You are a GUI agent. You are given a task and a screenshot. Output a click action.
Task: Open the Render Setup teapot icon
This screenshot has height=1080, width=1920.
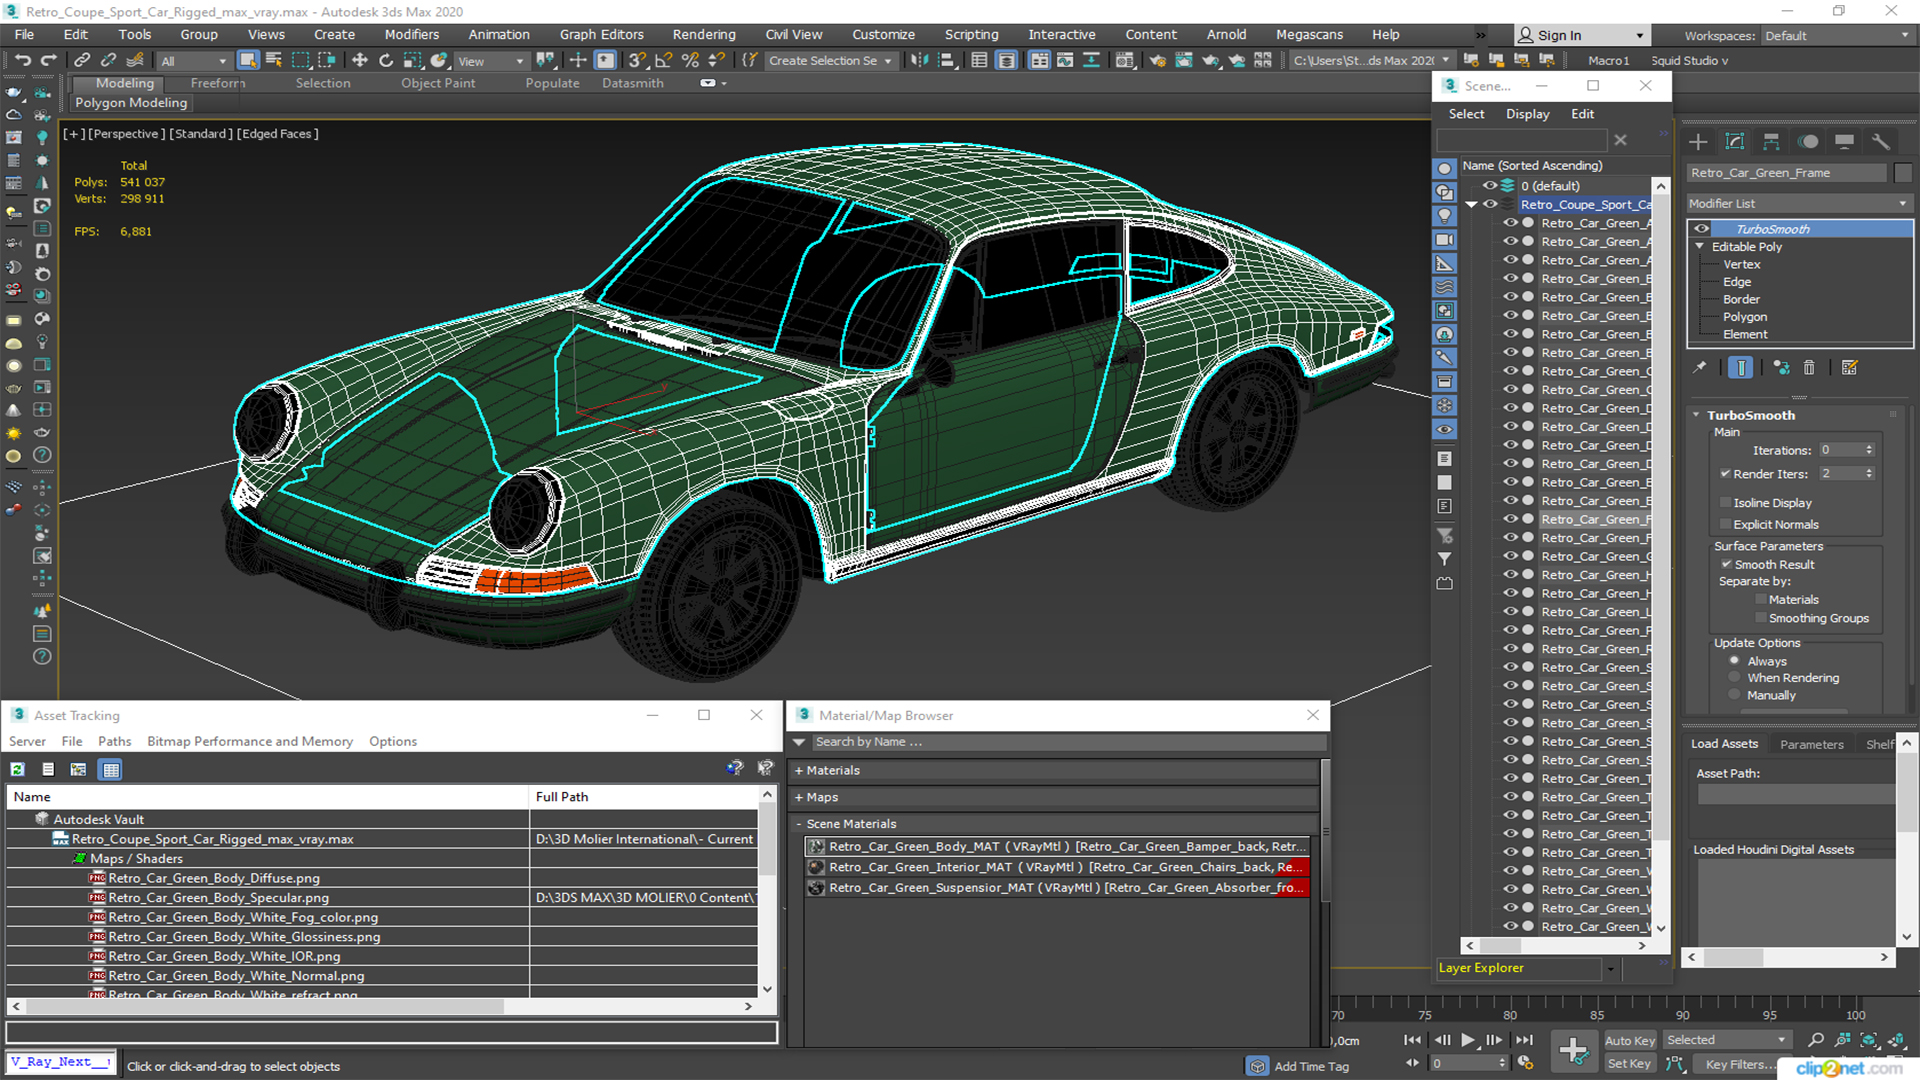click(x=1157, y=61)
